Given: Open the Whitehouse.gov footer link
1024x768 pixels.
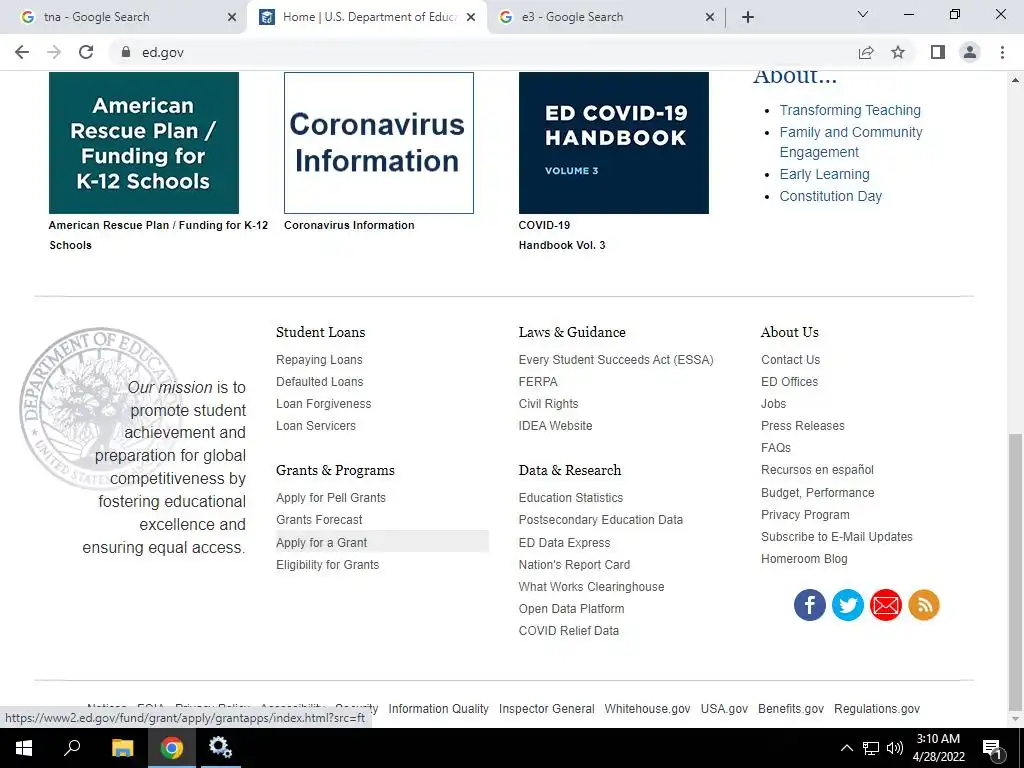Looking at the screenshot, I should [647, 709].
